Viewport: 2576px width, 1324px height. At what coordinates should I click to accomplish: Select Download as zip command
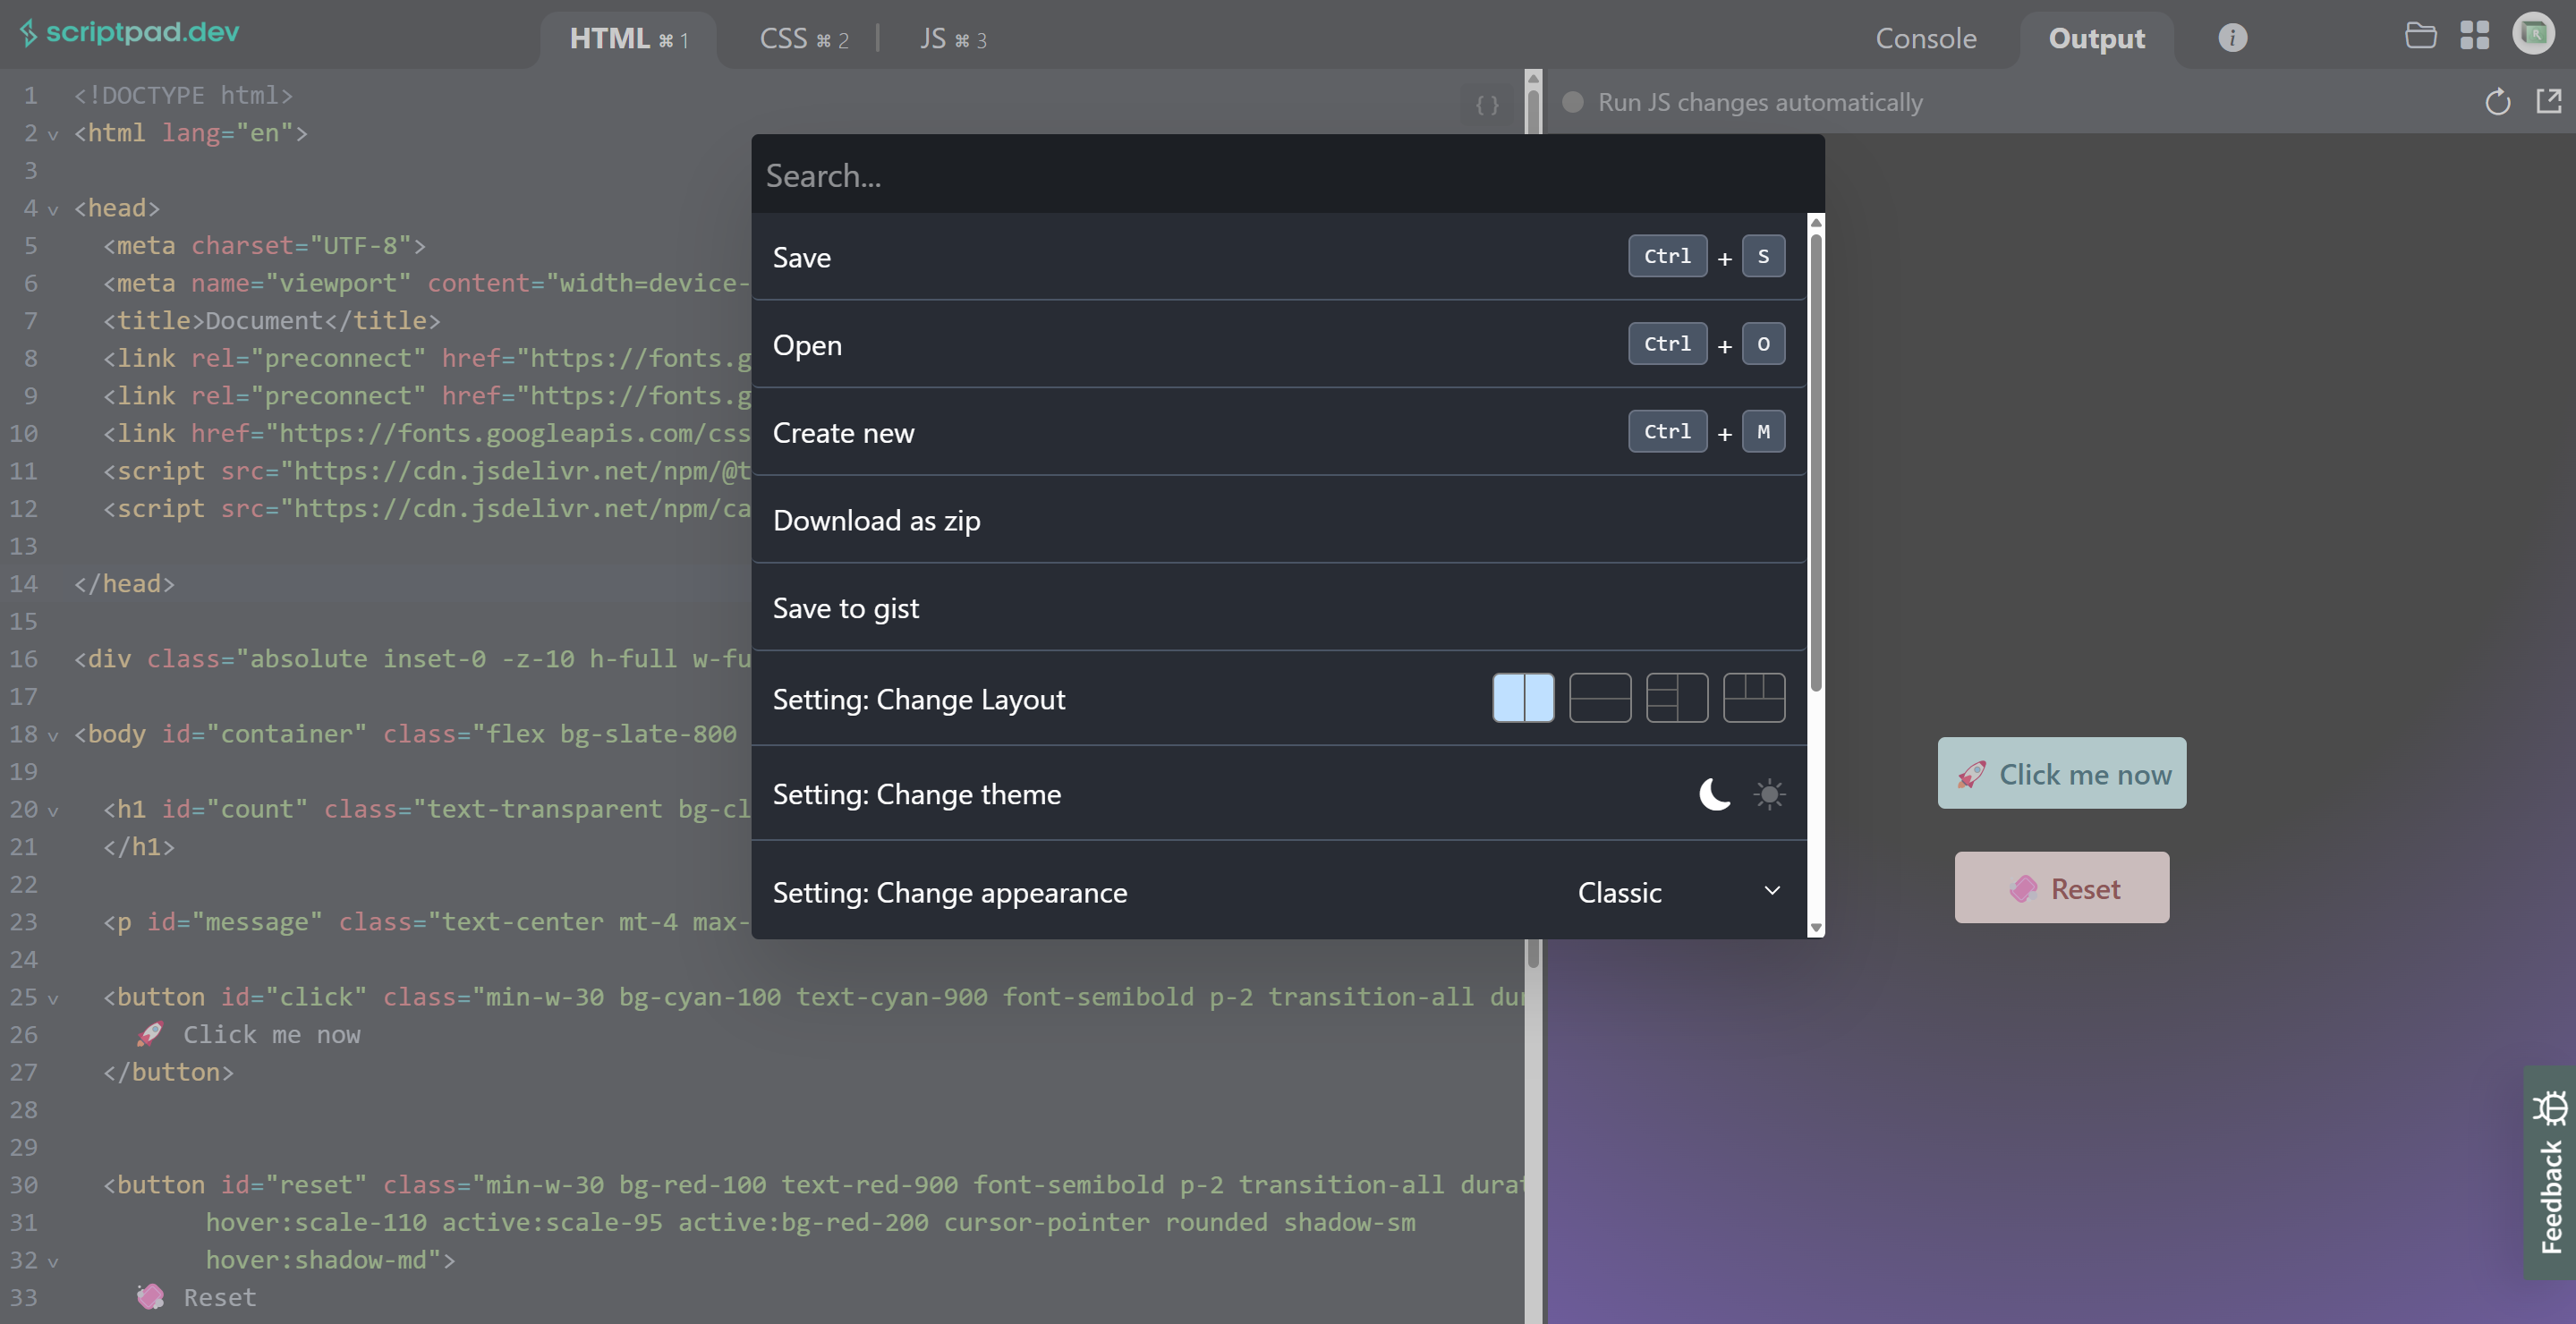[x=1279, y=521]
